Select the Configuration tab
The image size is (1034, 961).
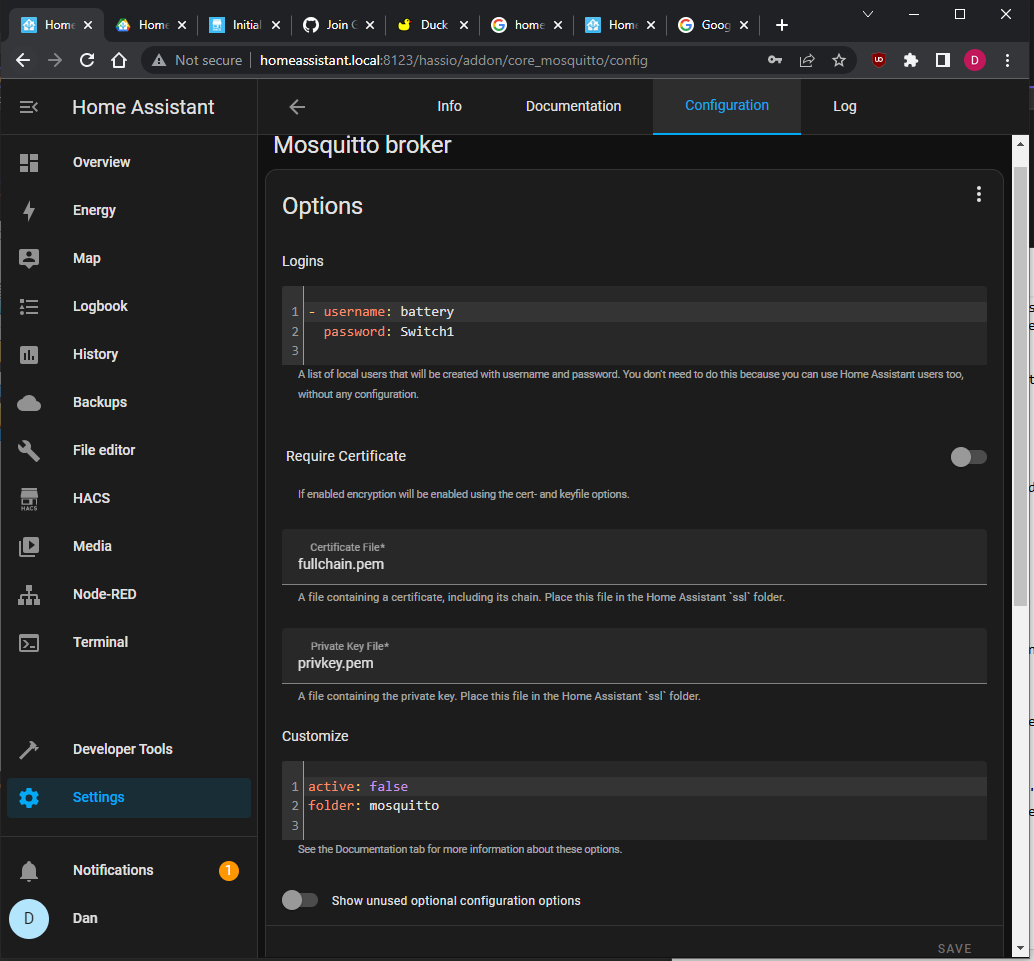tap(727, 106)
